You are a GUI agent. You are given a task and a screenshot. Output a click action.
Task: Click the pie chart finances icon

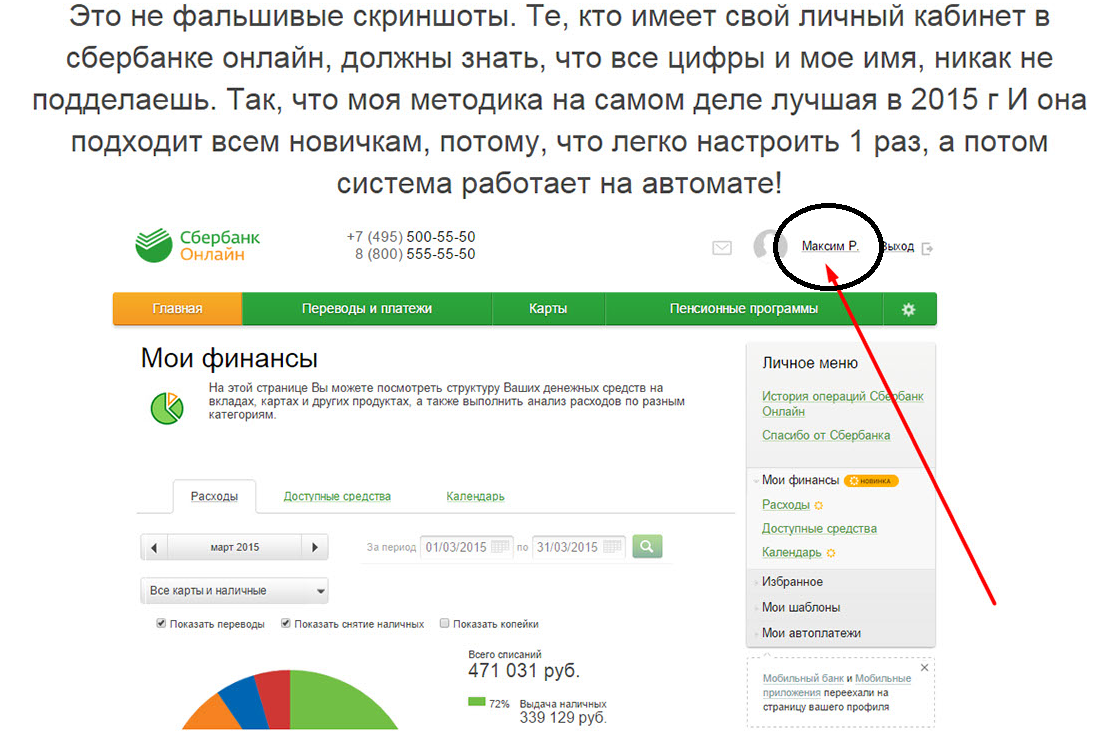coord(167,408)
